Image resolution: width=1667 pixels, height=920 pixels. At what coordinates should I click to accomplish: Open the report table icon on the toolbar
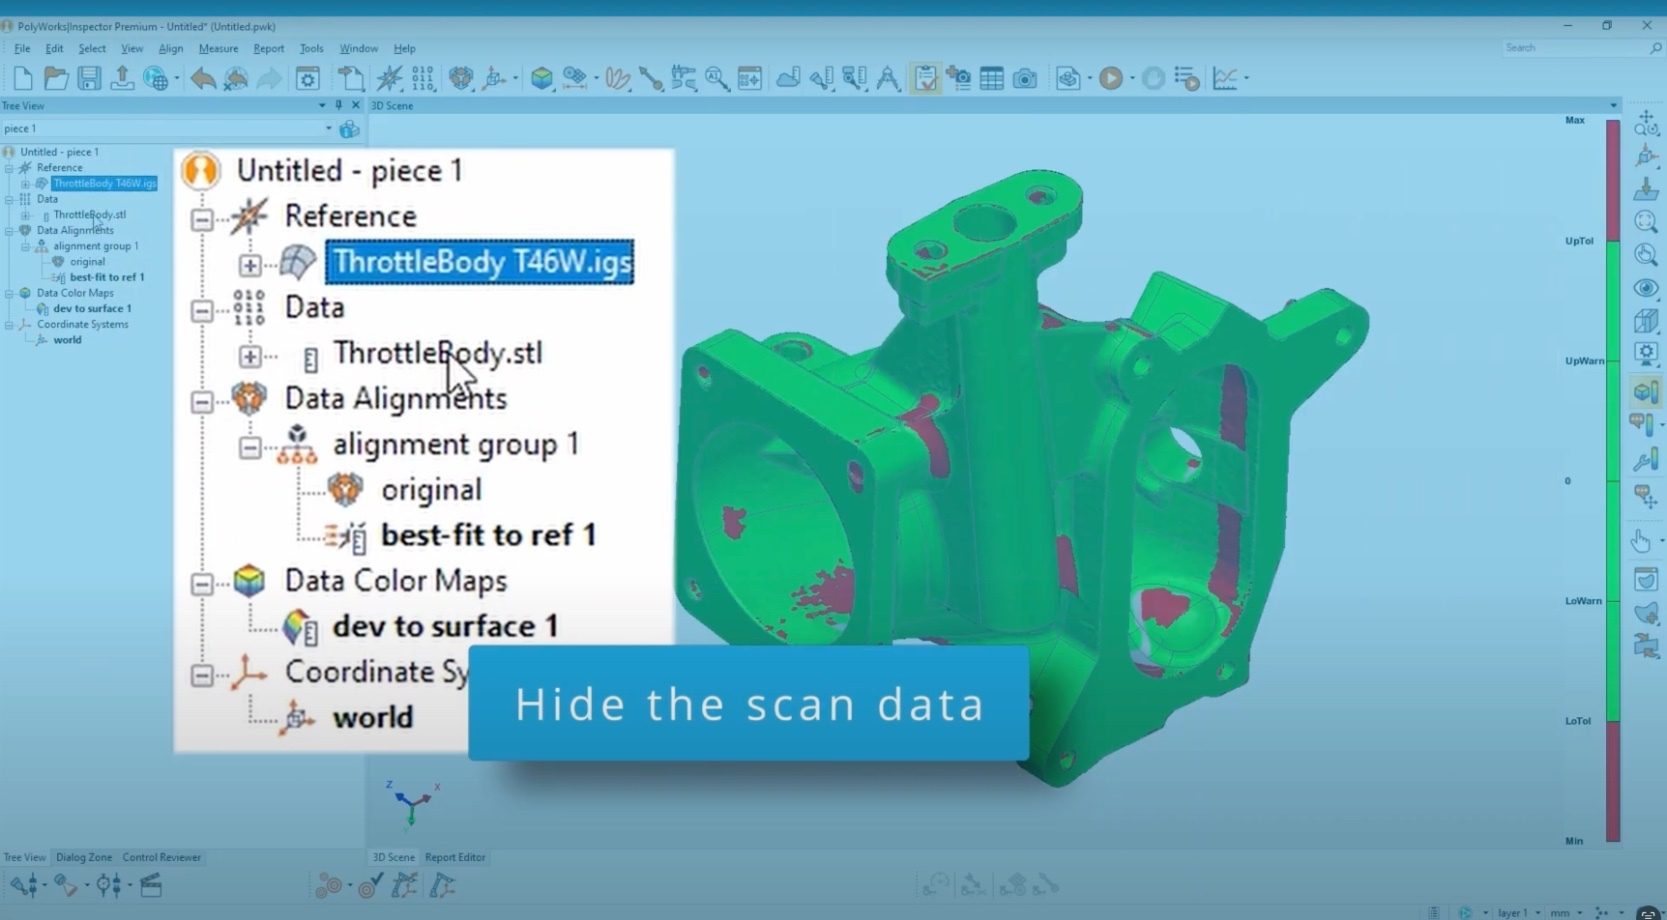pyautogui.click(x=991, y=78)
